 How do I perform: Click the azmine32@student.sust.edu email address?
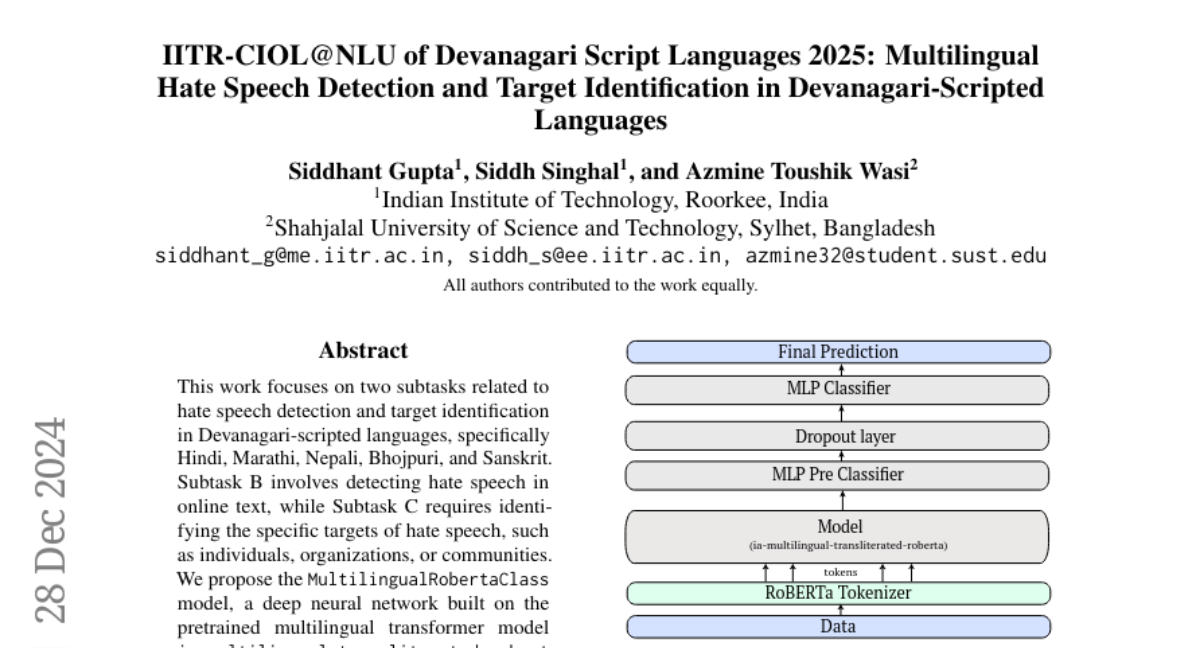tap(895, 255)
